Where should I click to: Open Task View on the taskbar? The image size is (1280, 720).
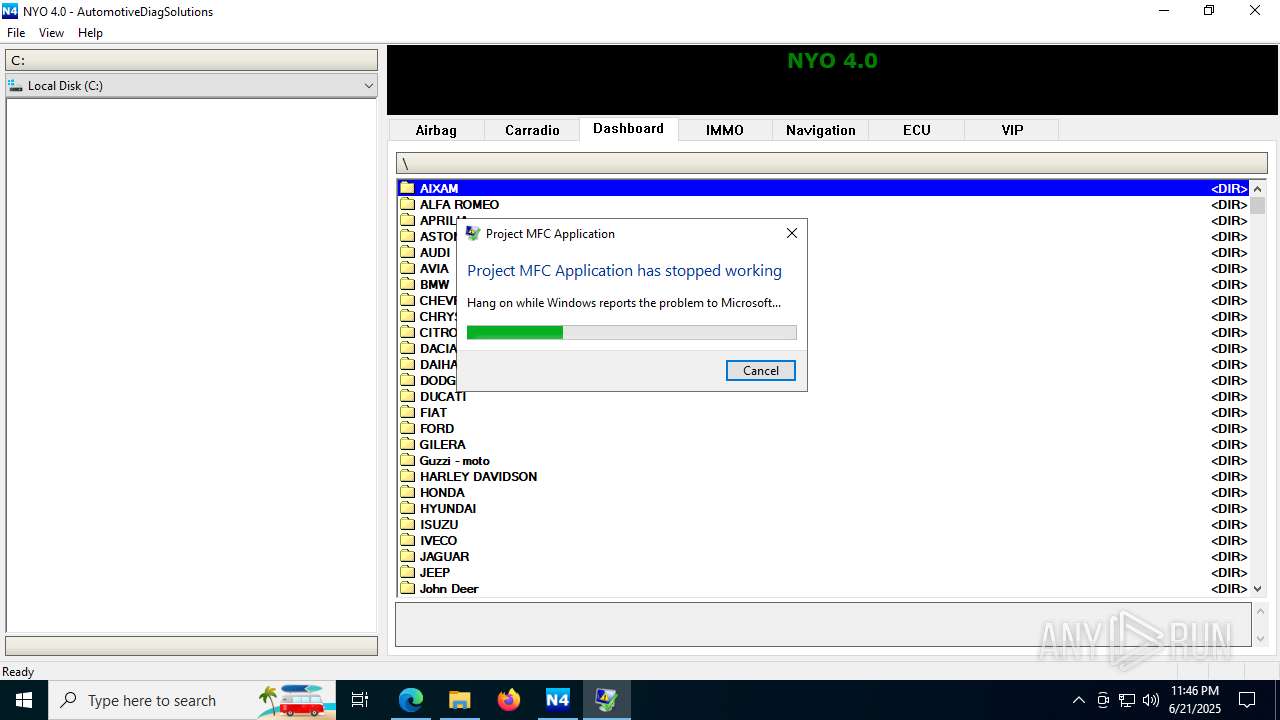point(360,700)
